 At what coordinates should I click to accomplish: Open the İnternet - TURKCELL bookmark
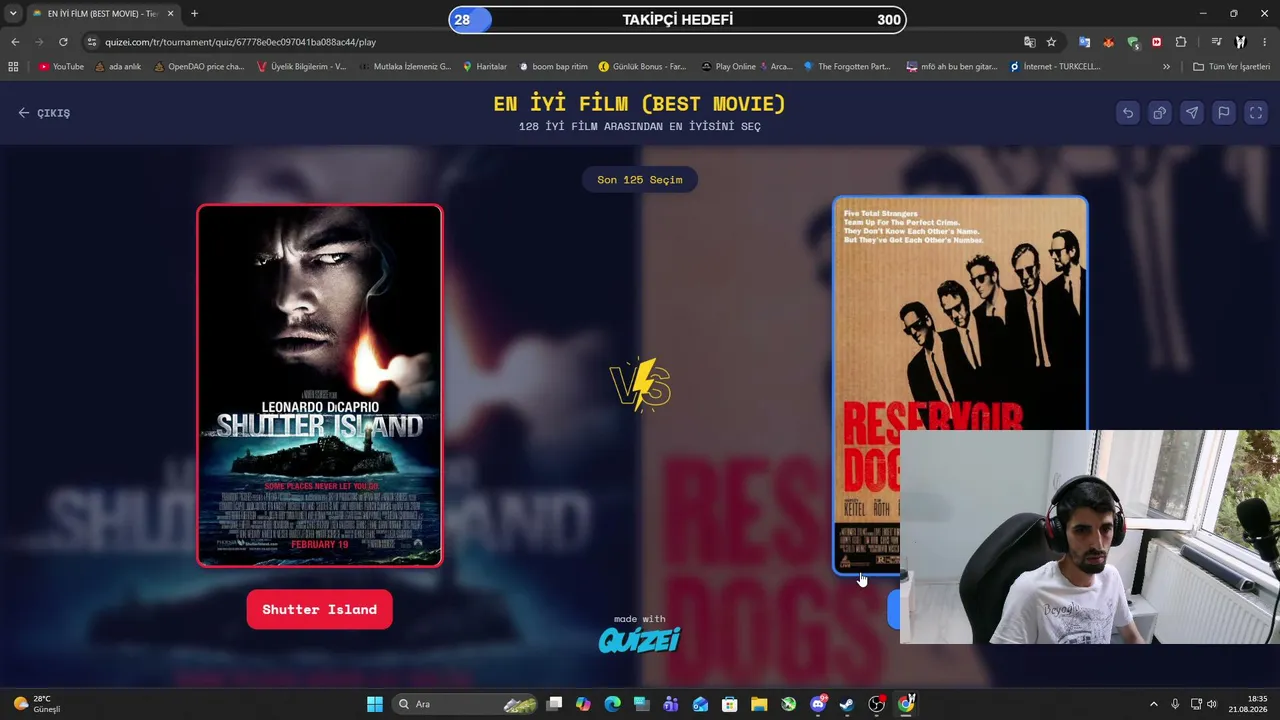pyautogui.click(x=1055, y=67)
